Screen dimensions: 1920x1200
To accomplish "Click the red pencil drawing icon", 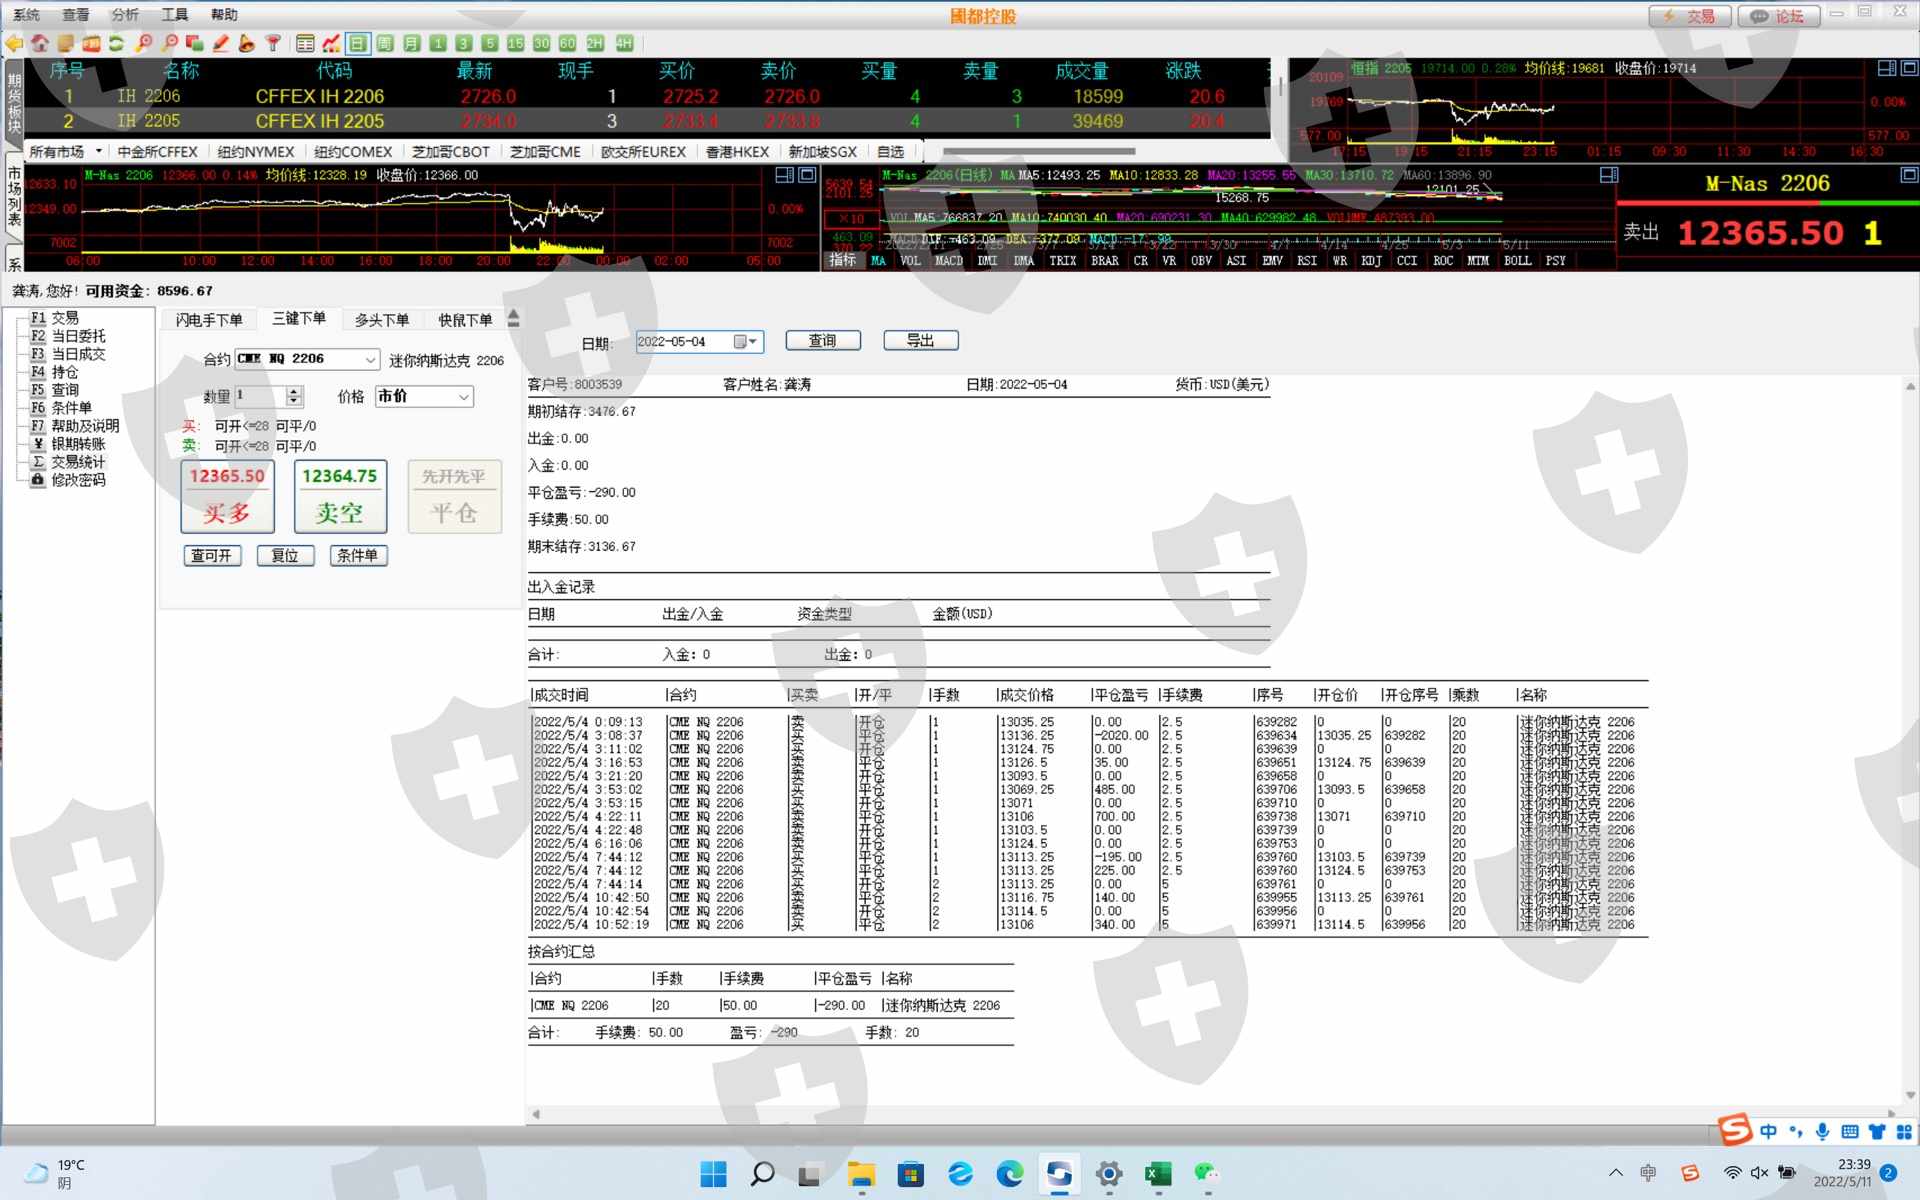I will tap(221, 43).
